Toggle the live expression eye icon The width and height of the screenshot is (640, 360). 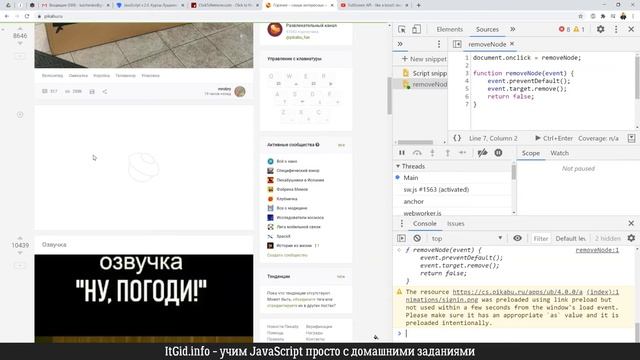pos(517,238)
